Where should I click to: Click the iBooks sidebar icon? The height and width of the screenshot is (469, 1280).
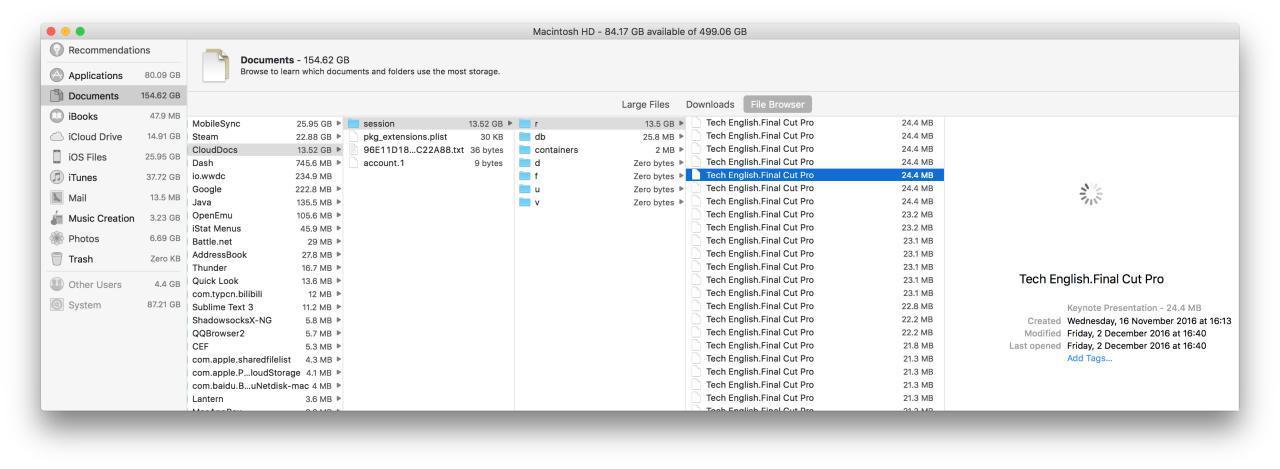coord(56,116)
